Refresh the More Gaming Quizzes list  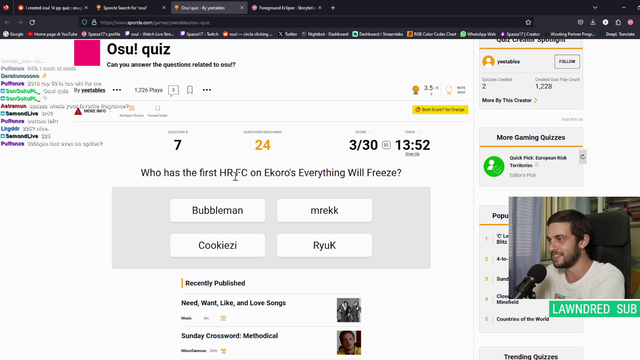[x=582, y=157]
